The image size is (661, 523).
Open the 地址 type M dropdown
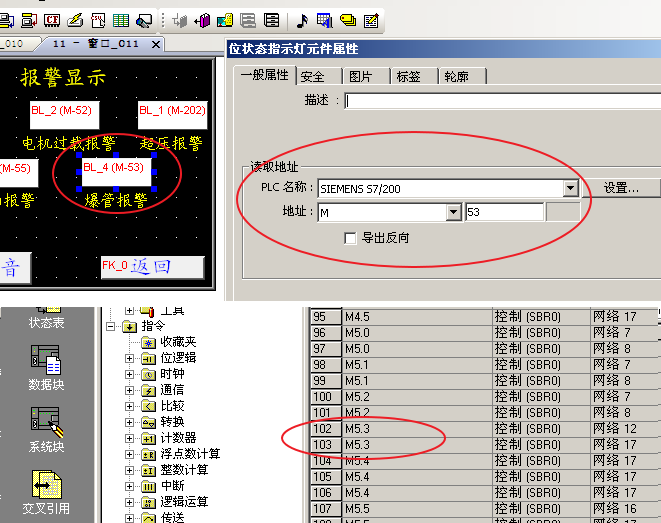[x=453, y=212]
